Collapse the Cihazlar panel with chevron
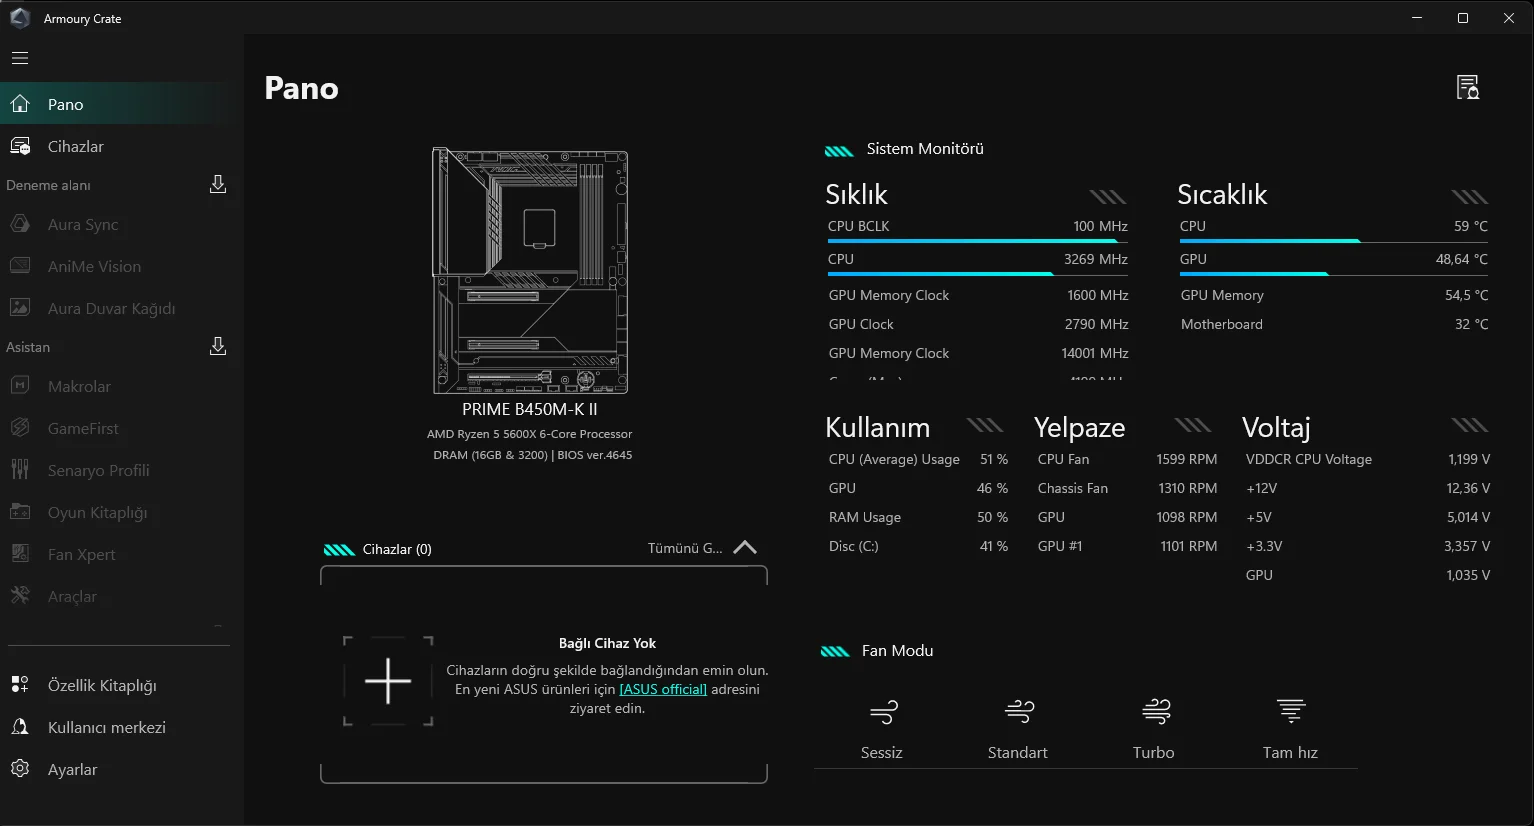Viewport: 1534px width, 826px height. click(x=745, y=548)
